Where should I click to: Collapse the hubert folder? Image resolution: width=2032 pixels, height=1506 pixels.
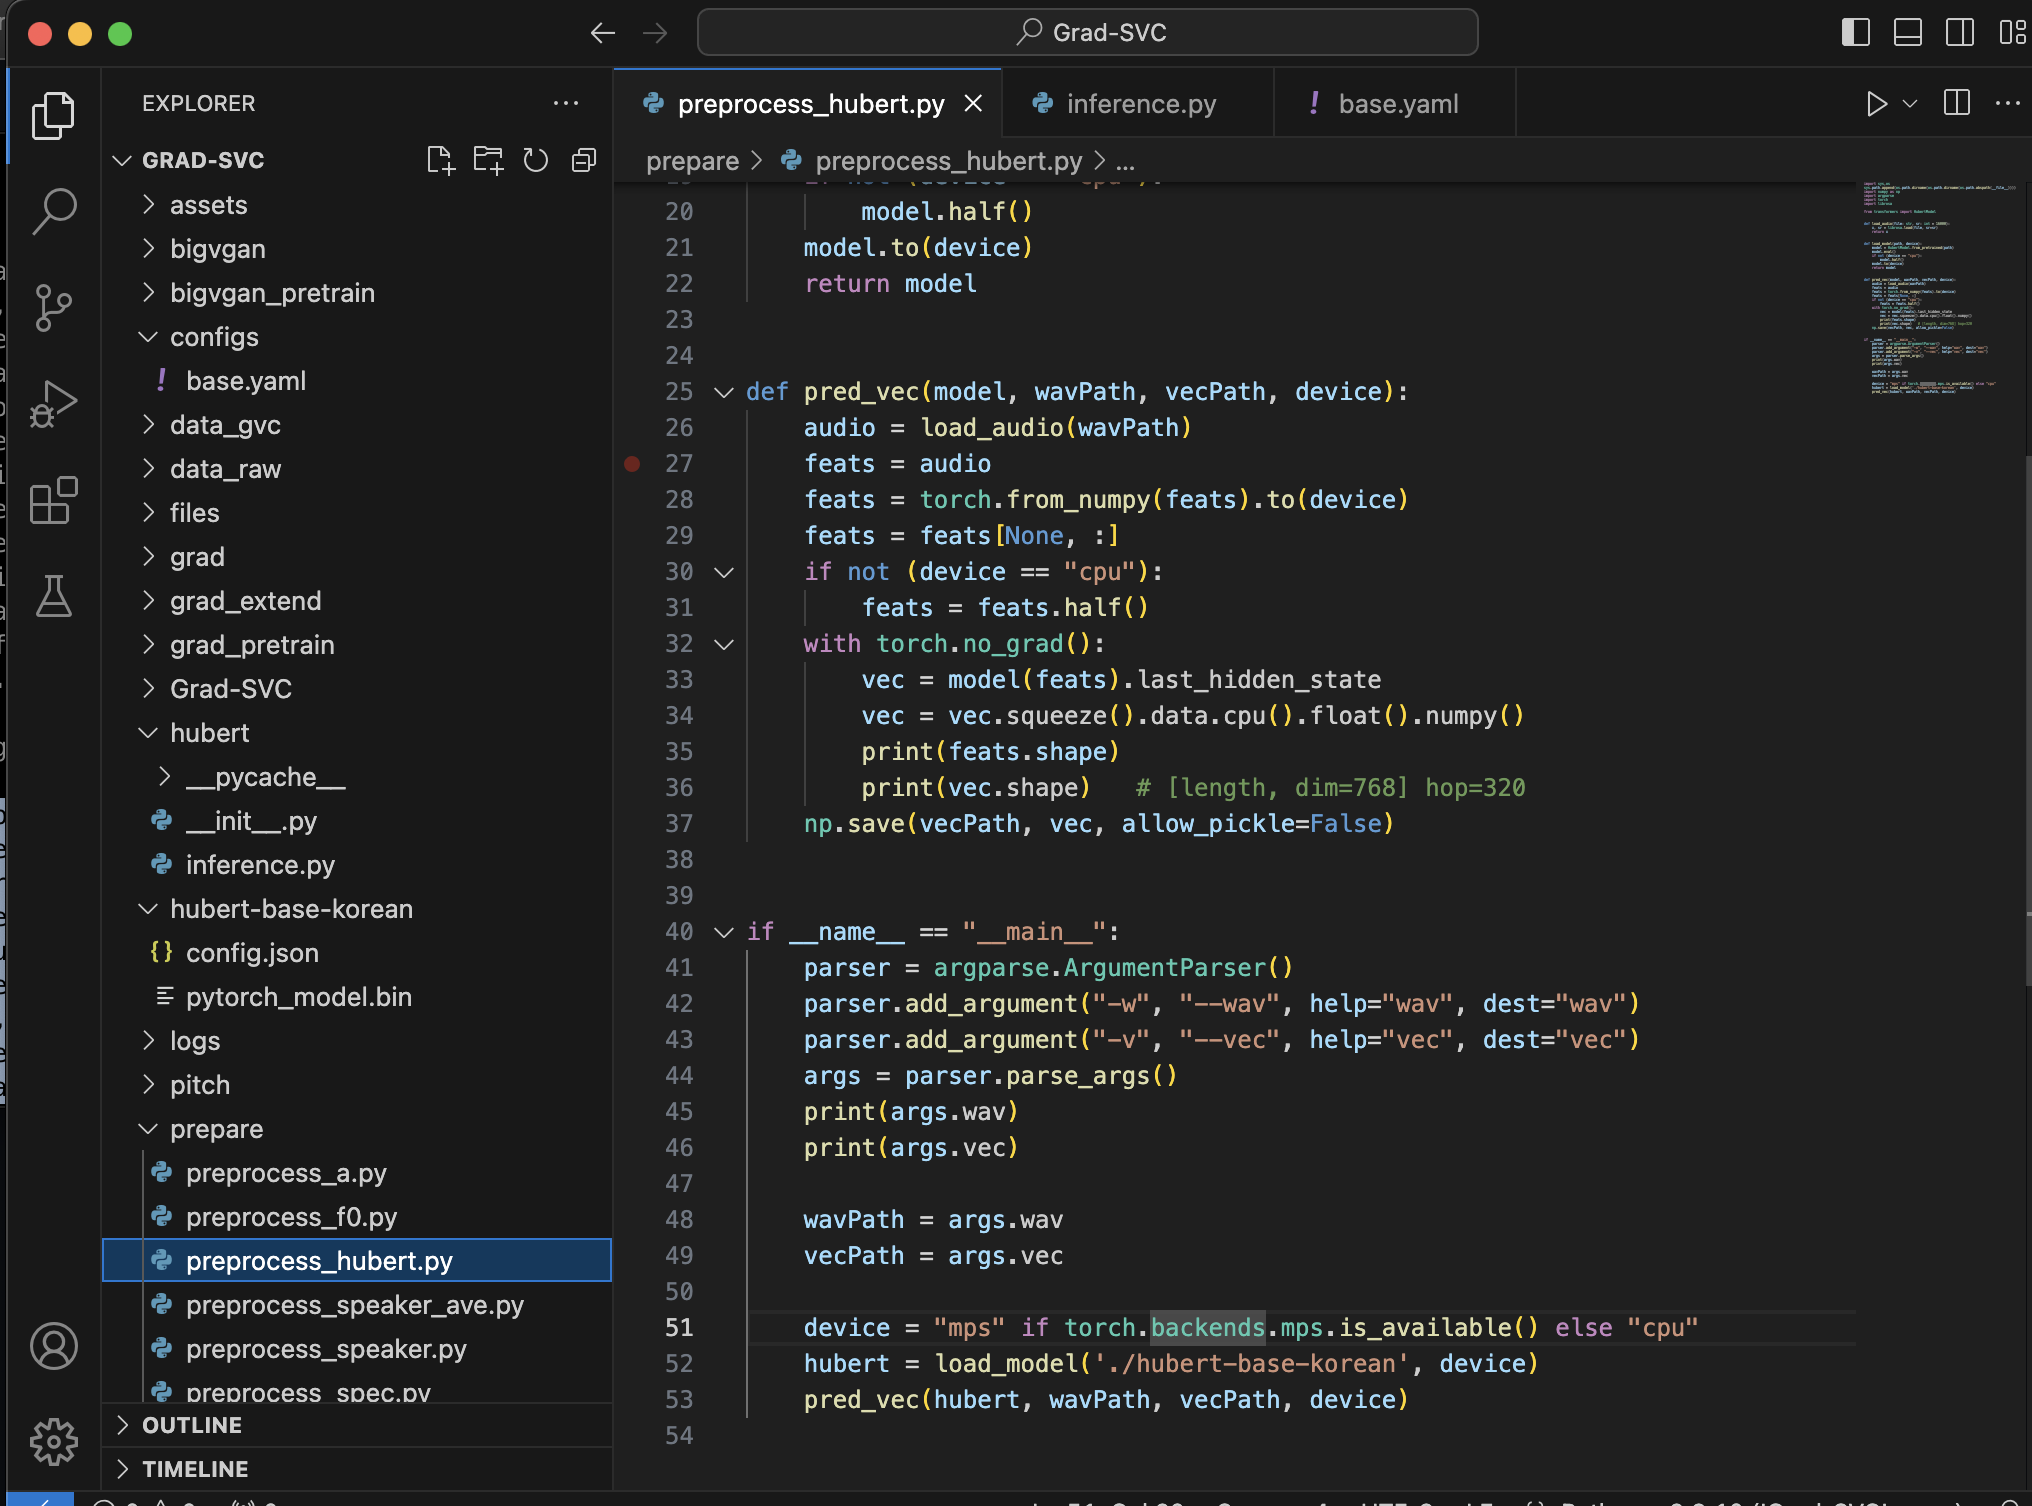(x=148, y=732)
